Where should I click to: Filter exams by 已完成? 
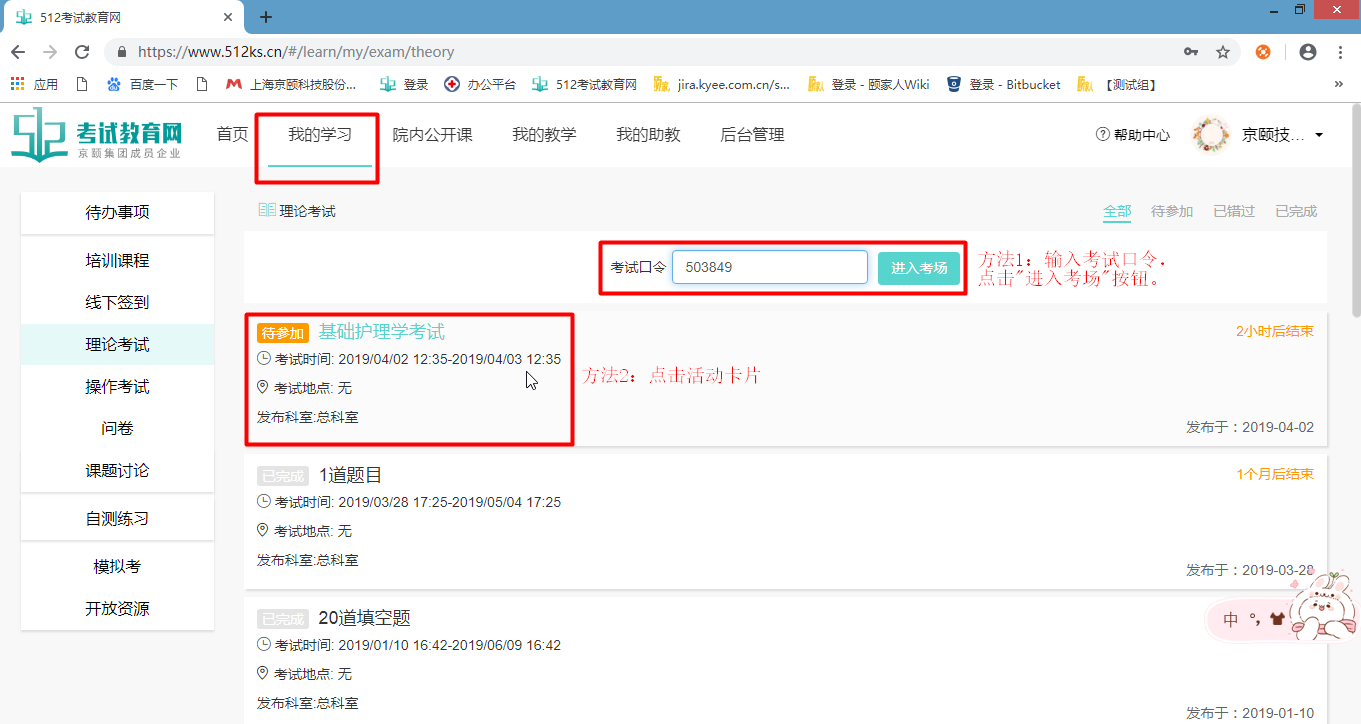tap(1296, 211)
